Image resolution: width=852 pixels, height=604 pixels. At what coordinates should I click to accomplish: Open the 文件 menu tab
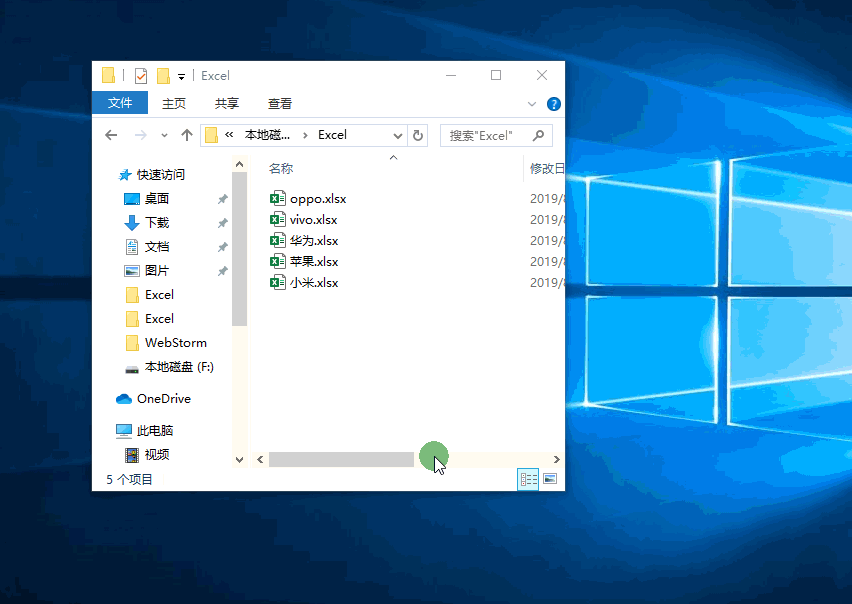click(x=120, y=103)
